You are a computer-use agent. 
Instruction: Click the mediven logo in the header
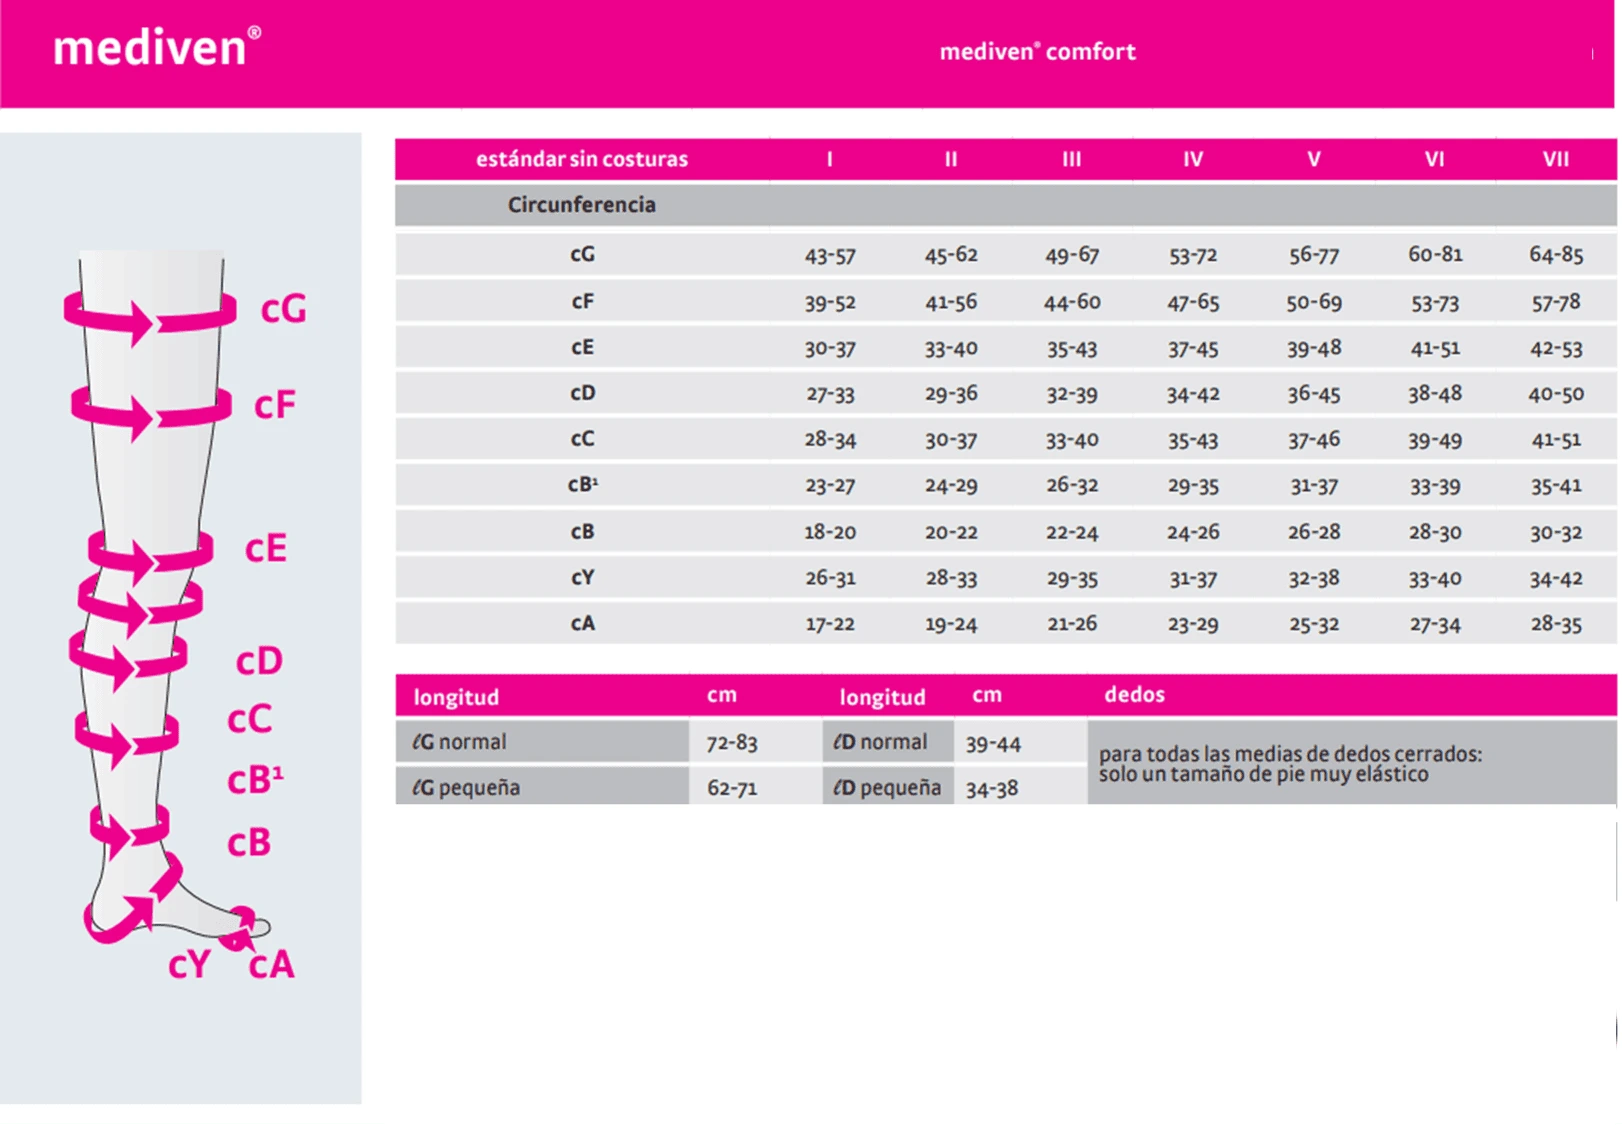(157, 46)
